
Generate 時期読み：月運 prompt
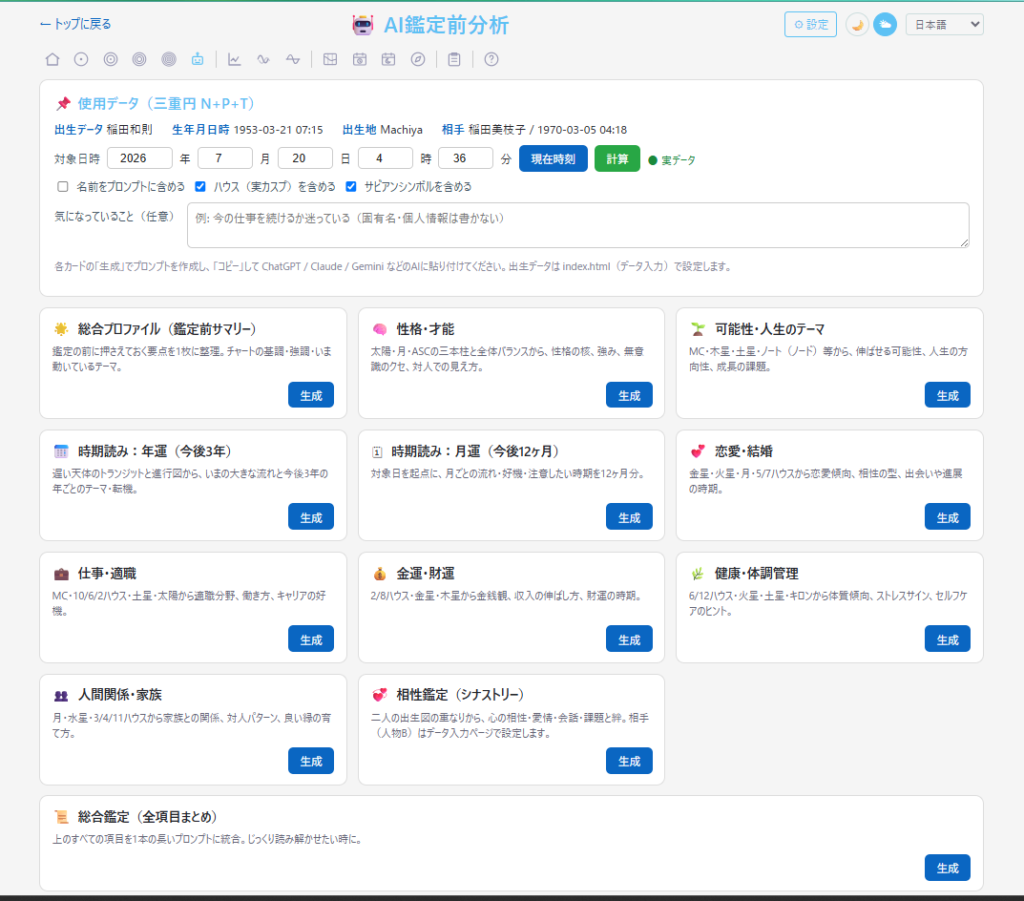coord(629,517)
